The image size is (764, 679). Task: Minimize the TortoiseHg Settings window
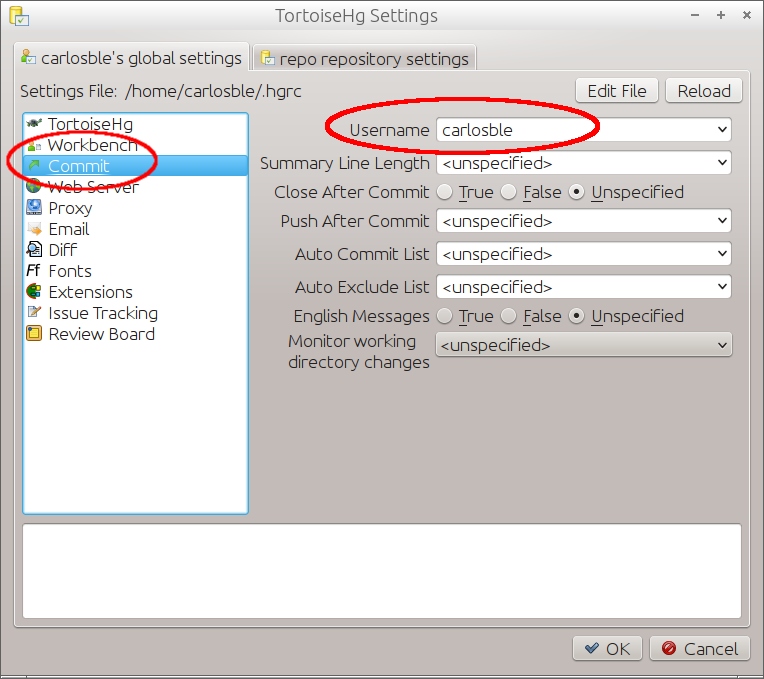click(695, 16)
